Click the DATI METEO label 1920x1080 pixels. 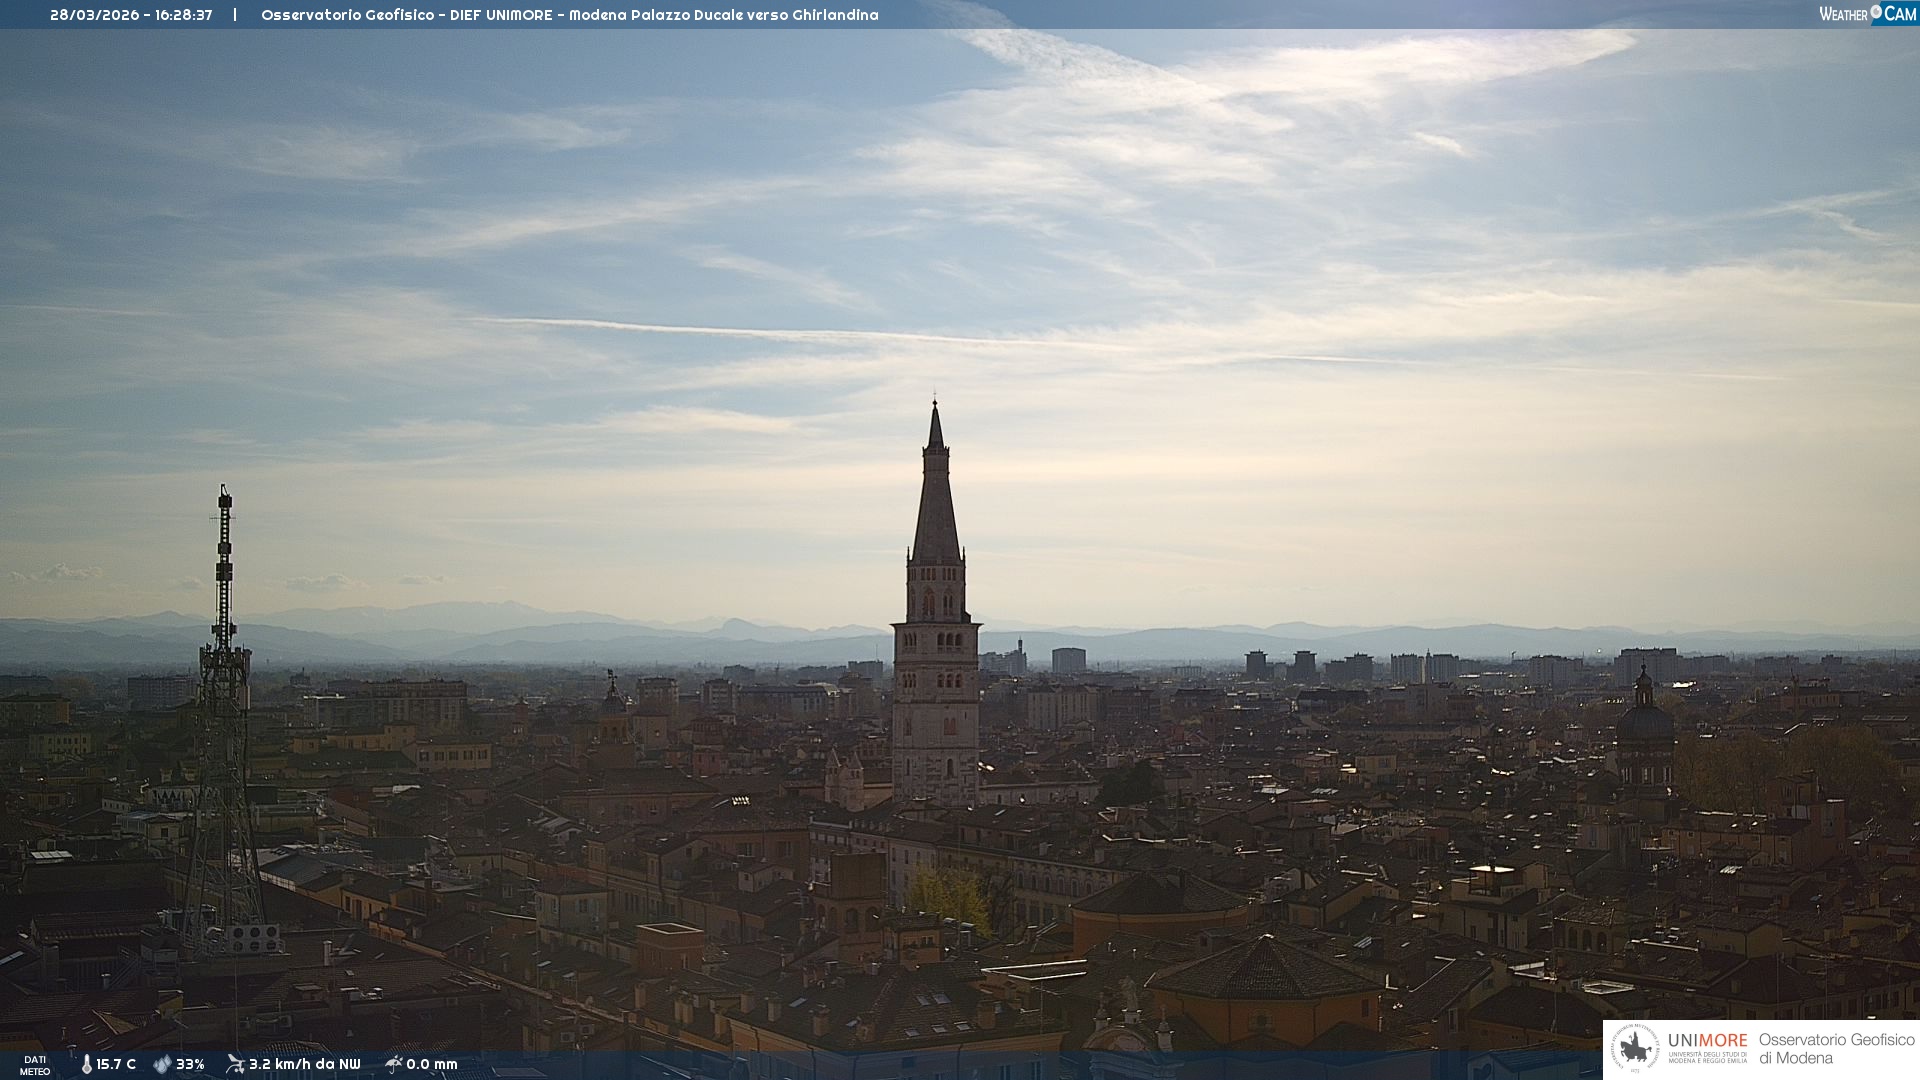[35, 1065]
